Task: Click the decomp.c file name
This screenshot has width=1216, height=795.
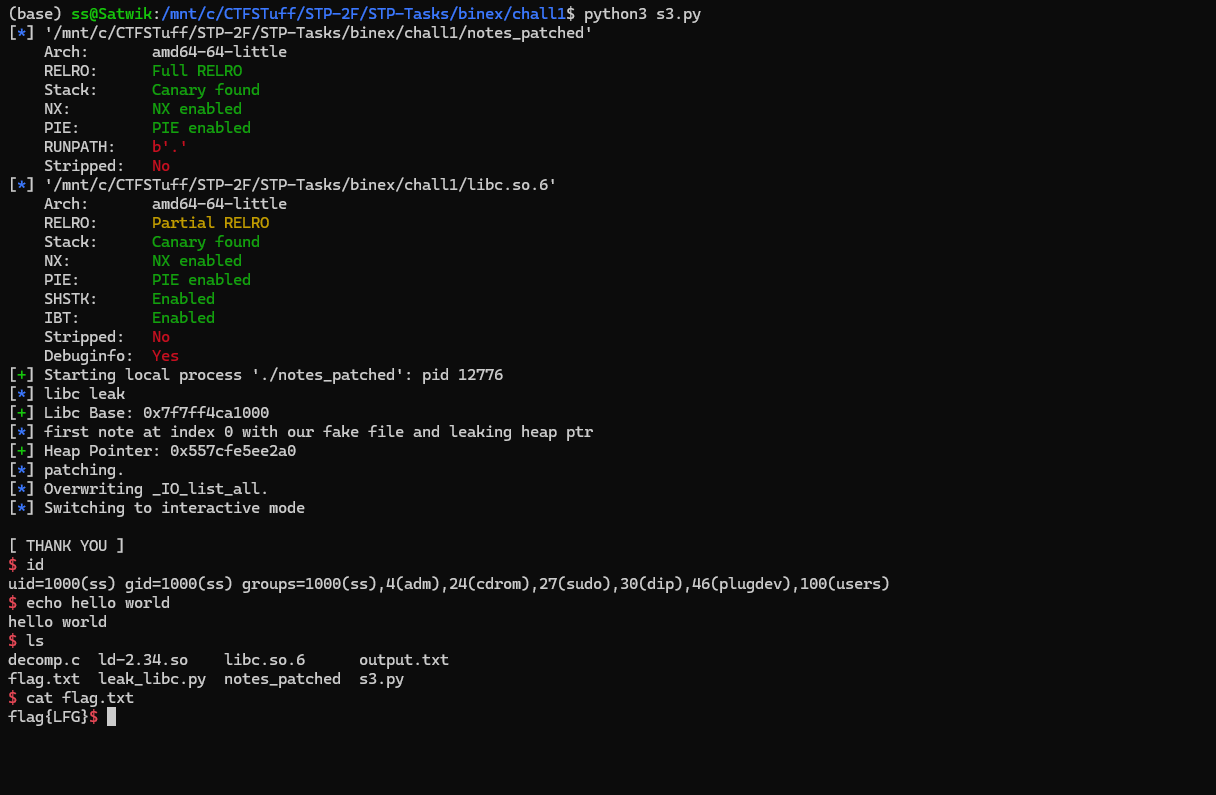Action: (x=44, y=660)
